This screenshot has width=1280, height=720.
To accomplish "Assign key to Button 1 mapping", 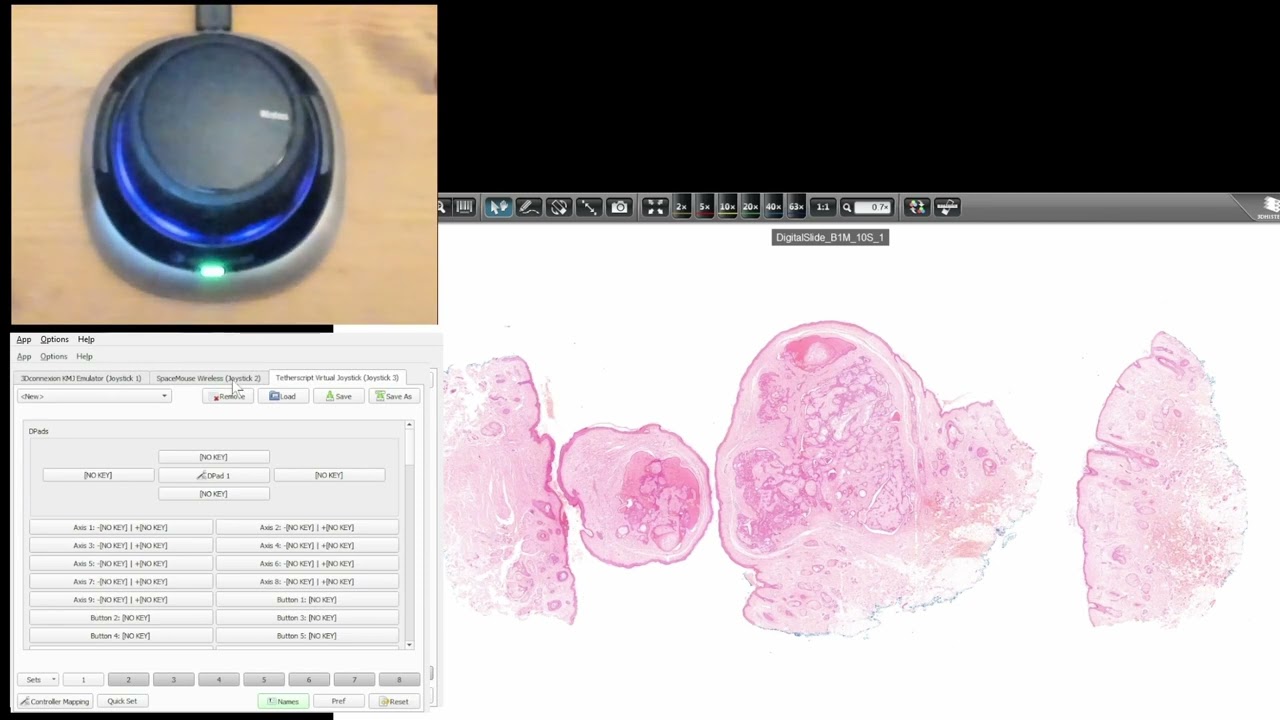I will [306, 600].
